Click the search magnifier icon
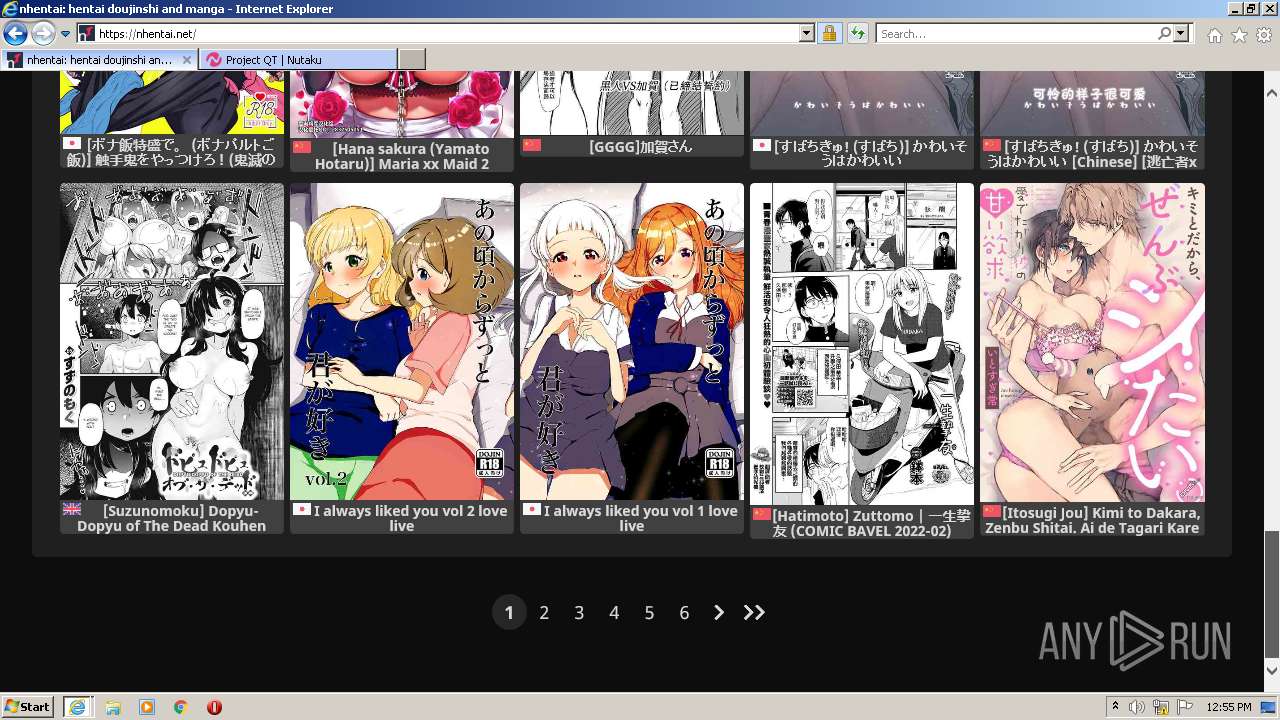The image size is (1280, 720). [1164, 34]
